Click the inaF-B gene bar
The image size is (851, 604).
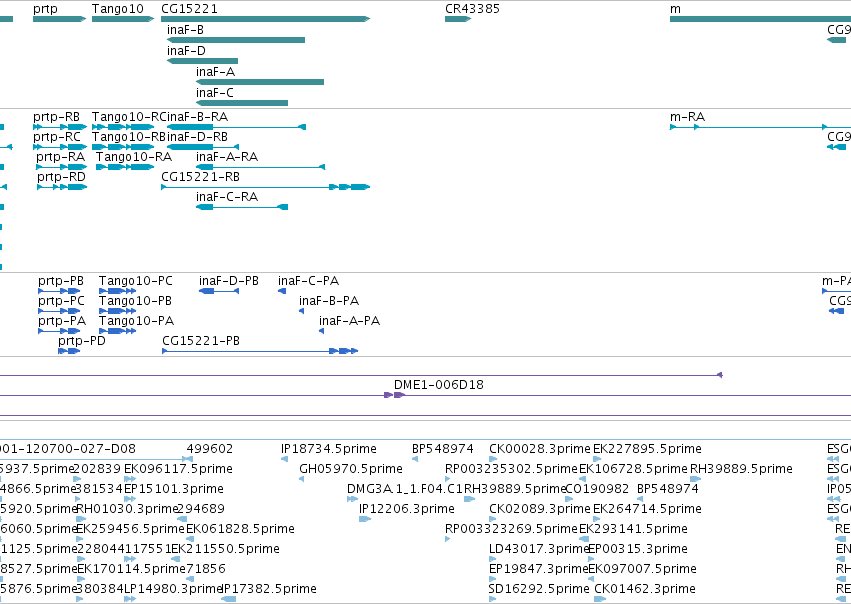236,40
